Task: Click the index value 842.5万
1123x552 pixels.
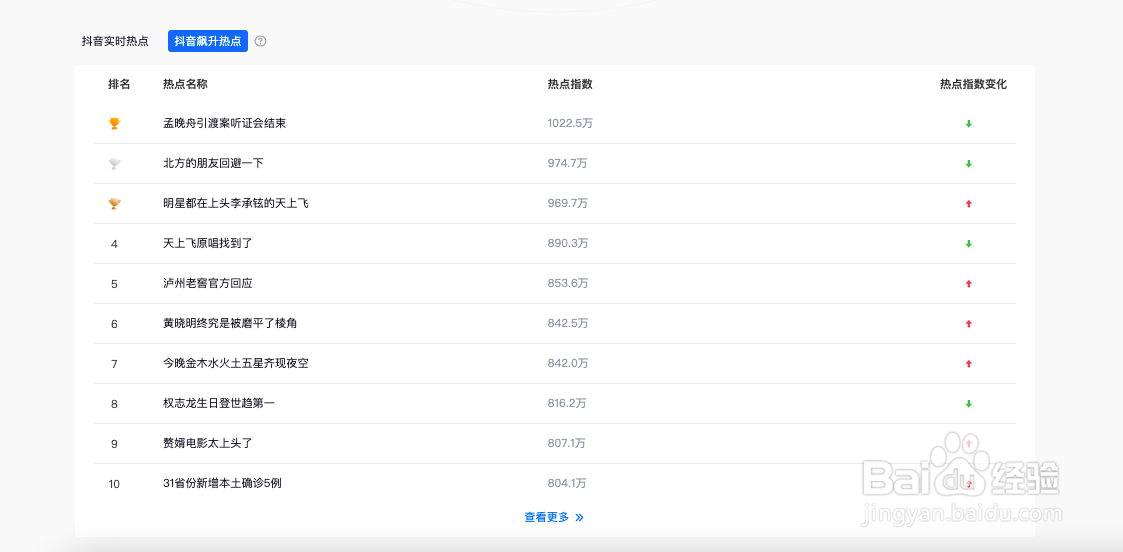Action: [x=568, y=324]
